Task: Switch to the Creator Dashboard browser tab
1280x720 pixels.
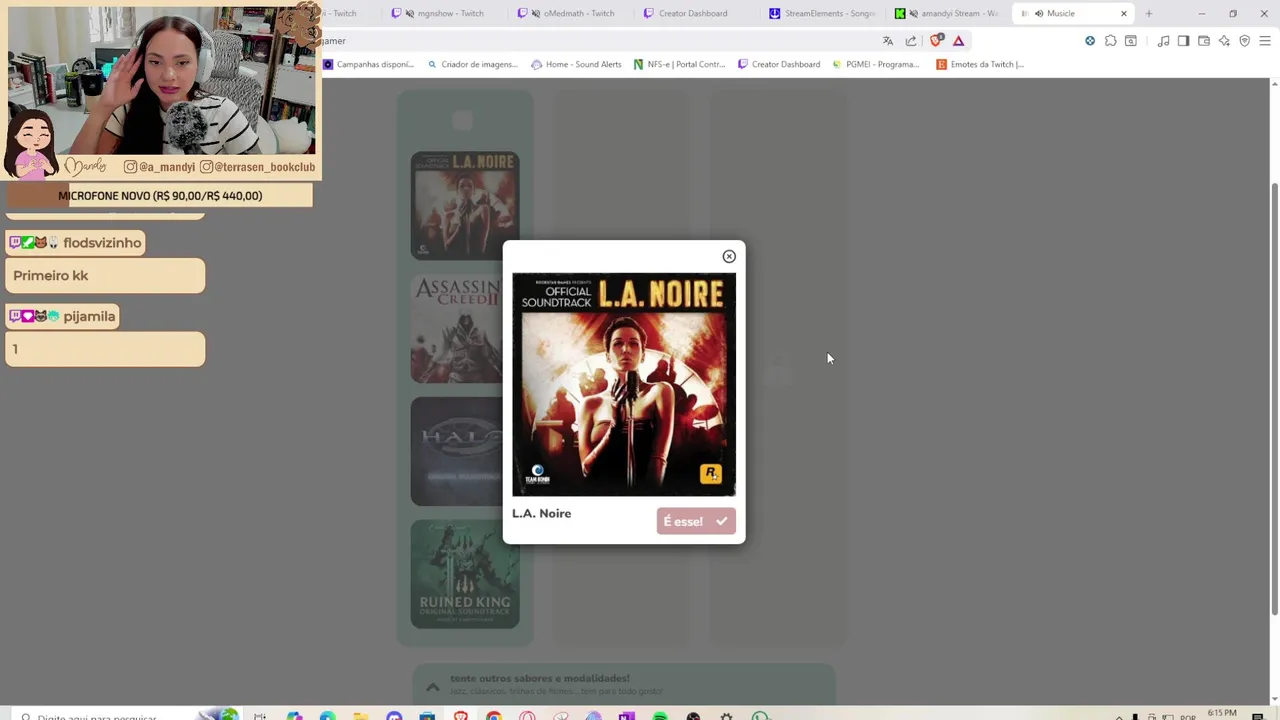Action: click(x=692, y=13)
